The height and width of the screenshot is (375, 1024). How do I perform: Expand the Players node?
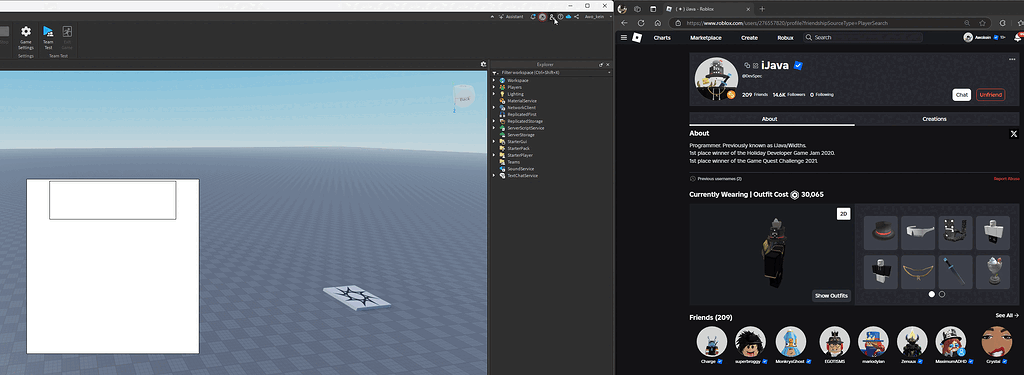point(494,87)
